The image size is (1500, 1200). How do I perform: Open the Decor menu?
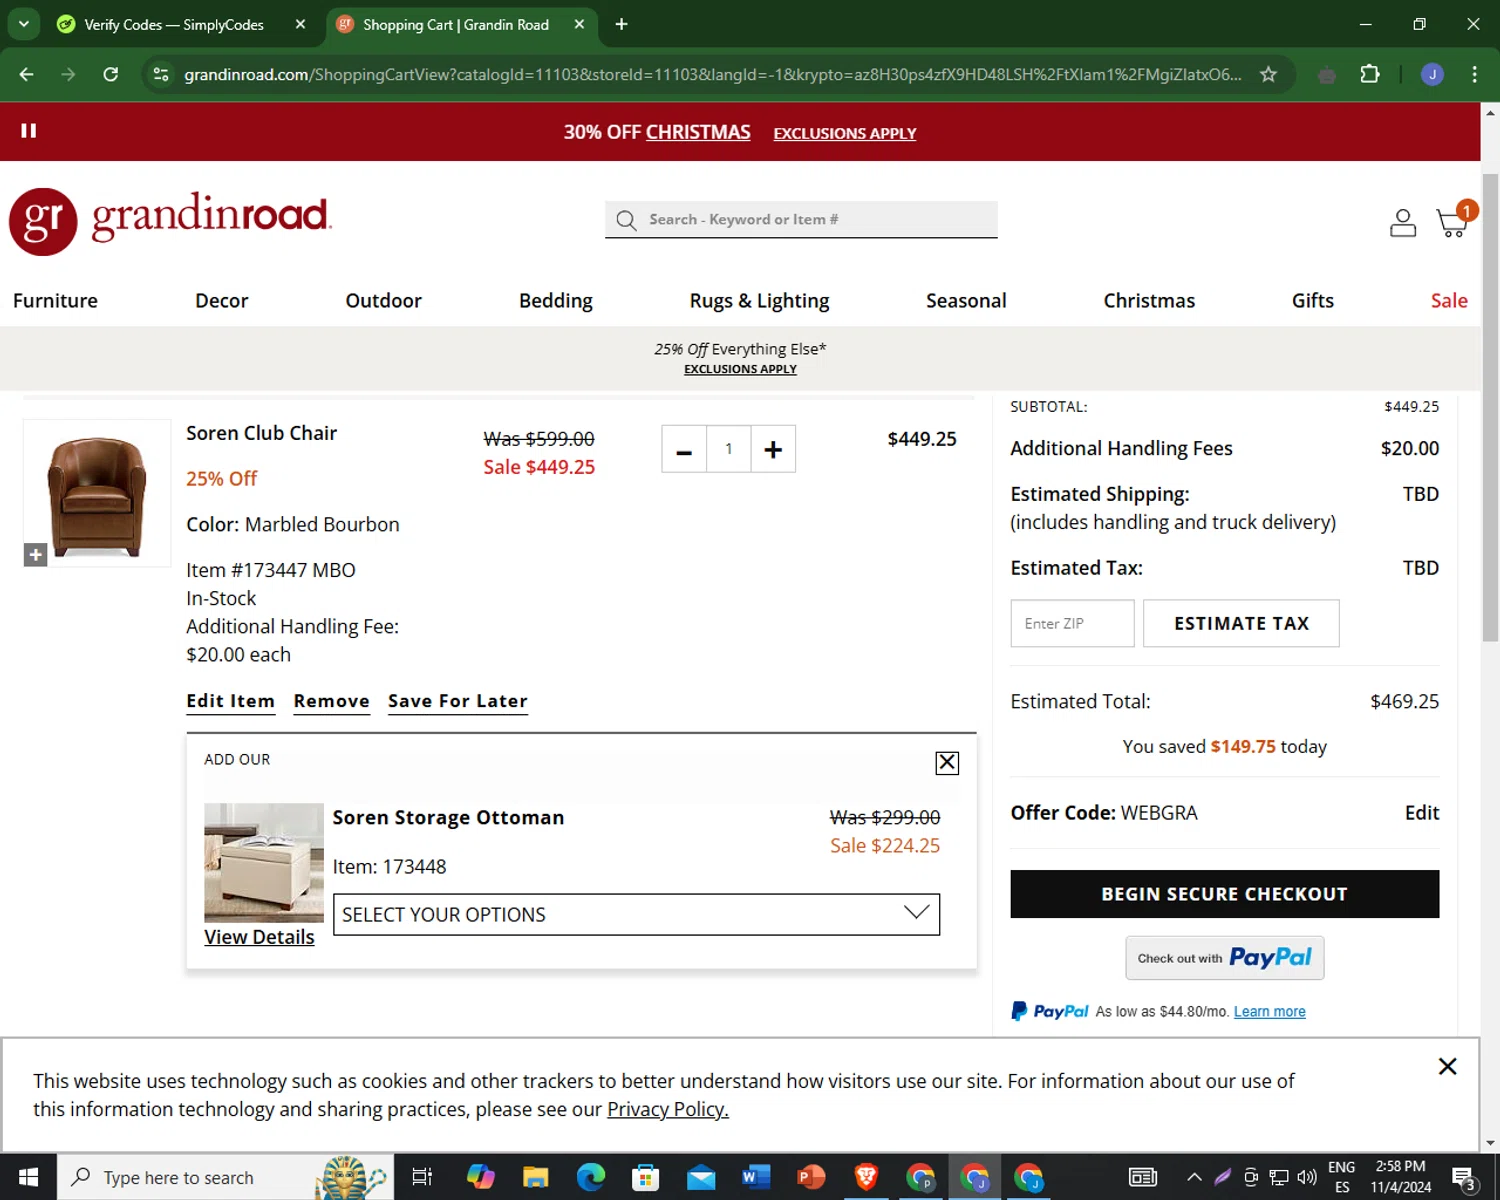tap(221, 300)
